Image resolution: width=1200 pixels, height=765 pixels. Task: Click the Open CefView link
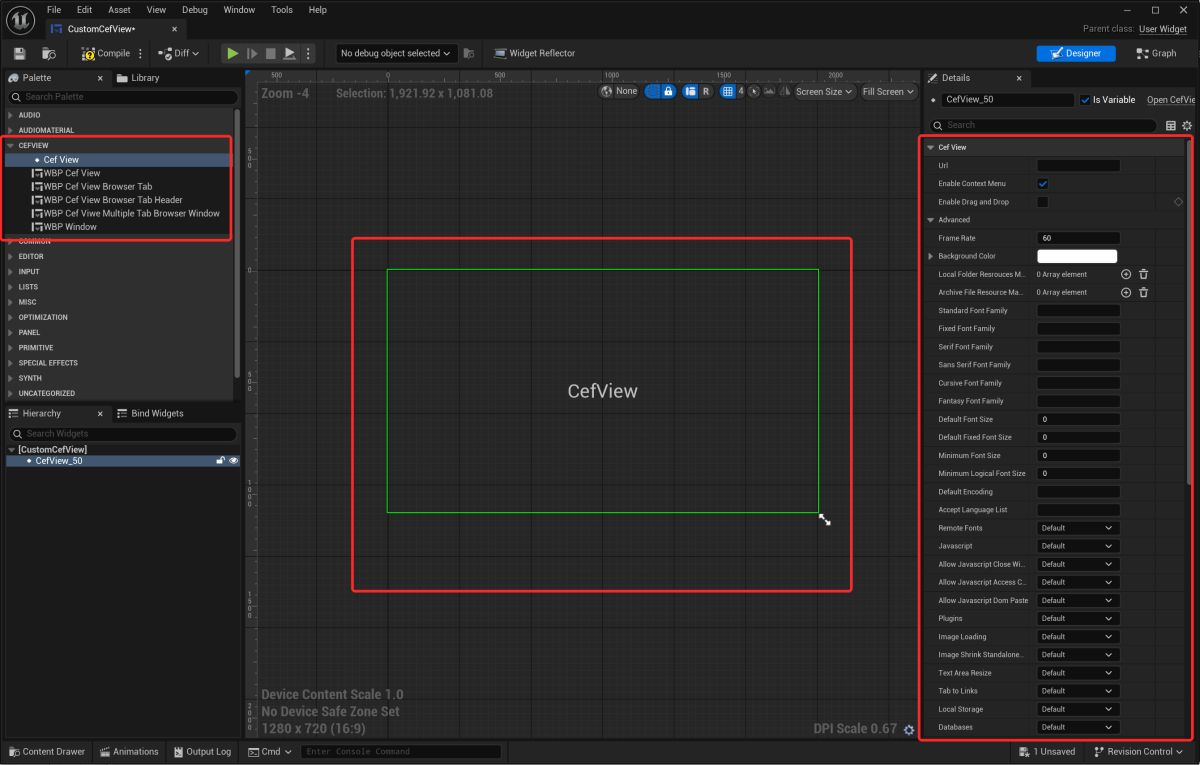point(1171,100)
